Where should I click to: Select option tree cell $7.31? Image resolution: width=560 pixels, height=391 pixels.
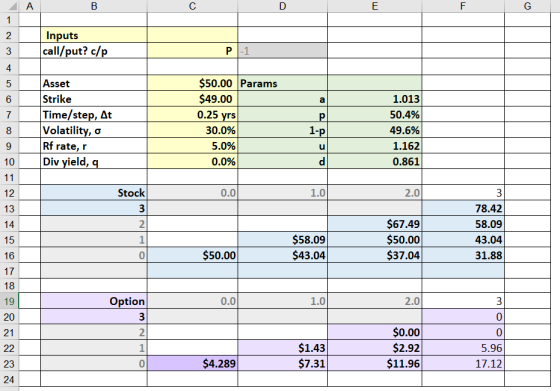click(x=282, y=364)
